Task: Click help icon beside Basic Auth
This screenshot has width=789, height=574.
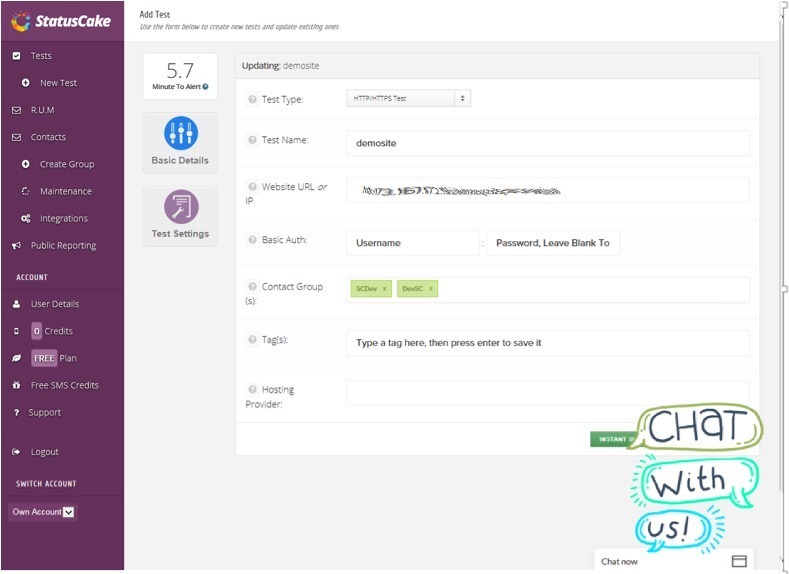Action: tap(252, 240)
